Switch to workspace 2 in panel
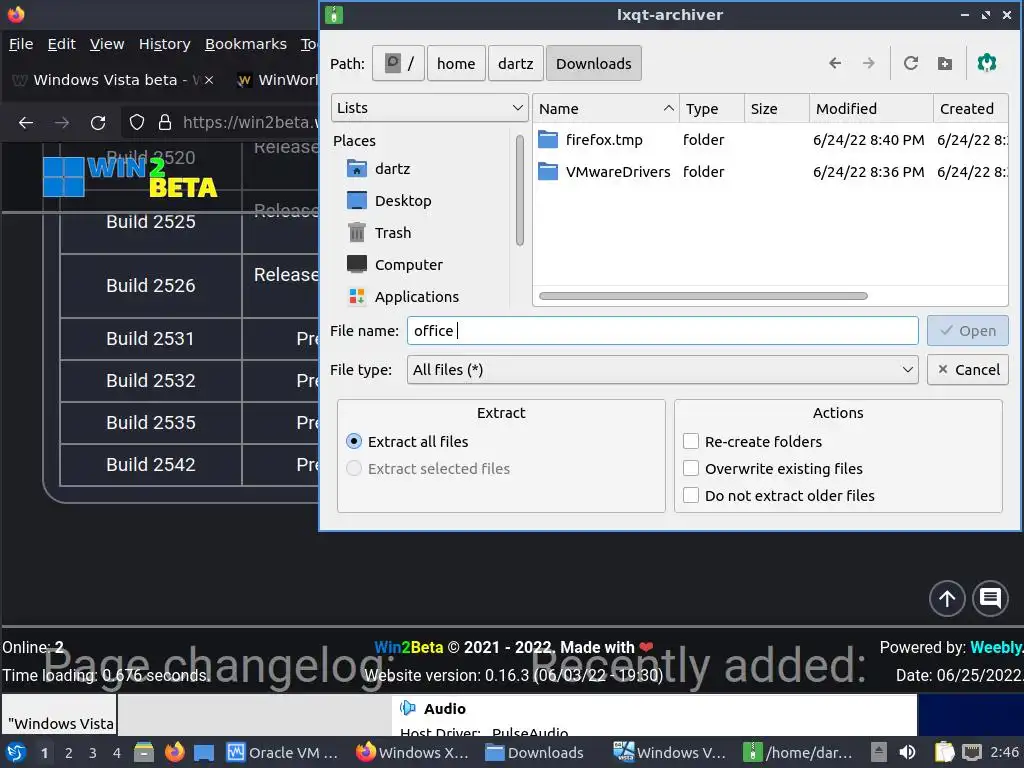 (x=69, y=753)
